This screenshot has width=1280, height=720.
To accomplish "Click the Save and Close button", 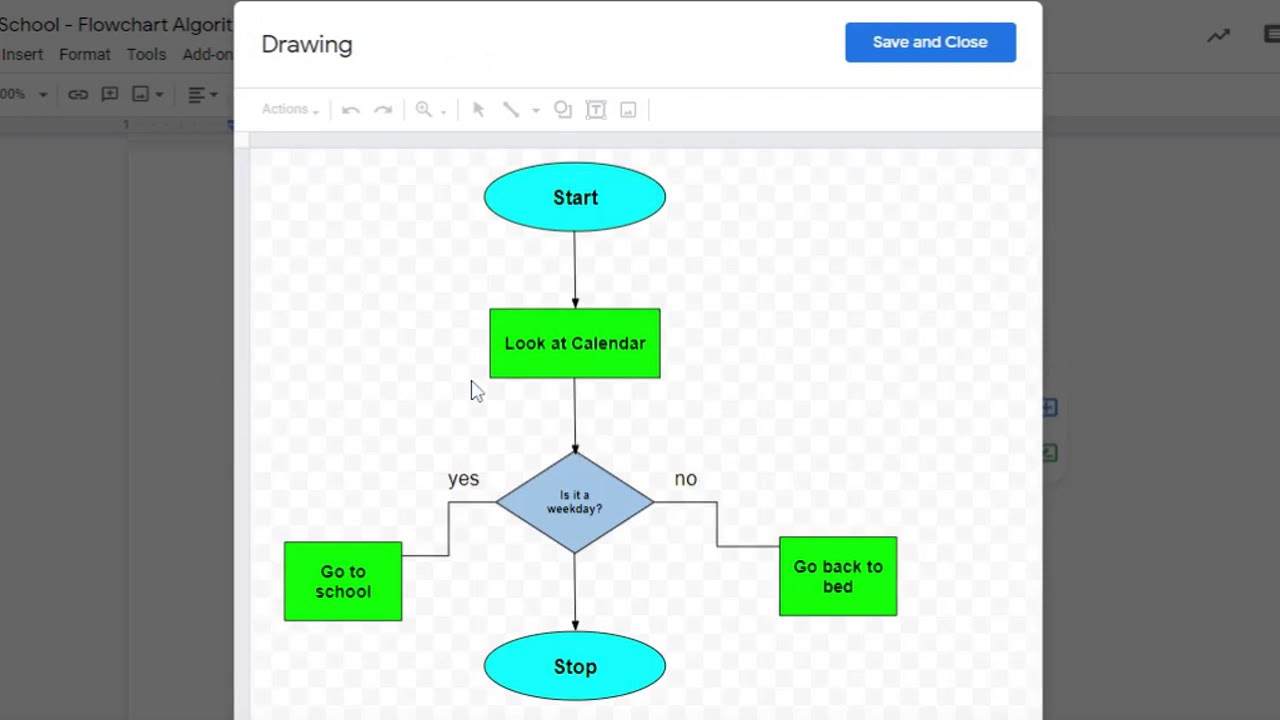I will (x=930, y=42).
